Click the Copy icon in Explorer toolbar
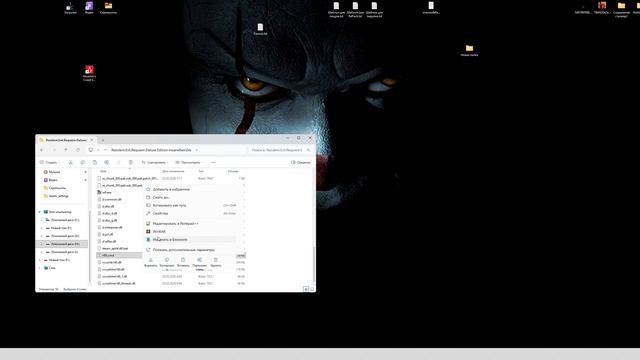 tap(82, 162)
